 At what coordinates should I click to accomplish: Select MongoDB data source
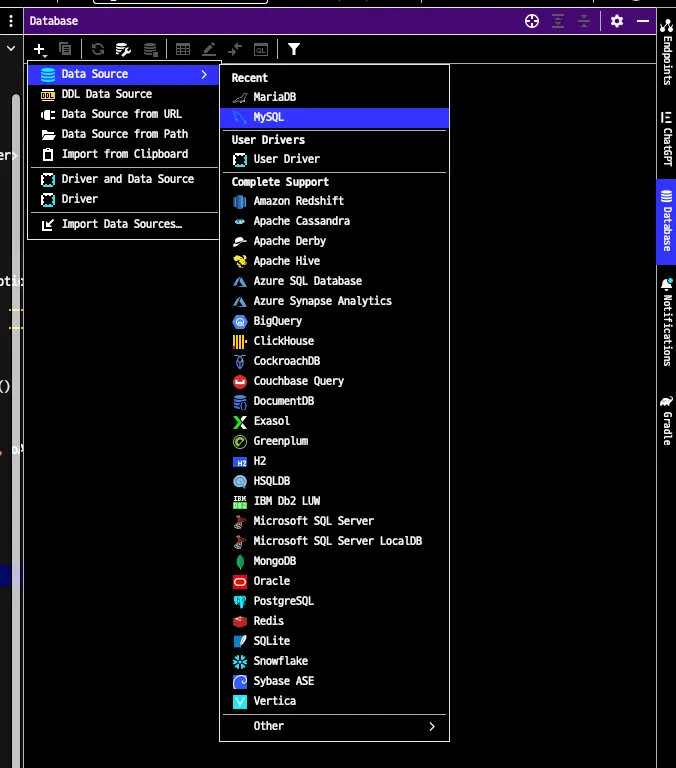(334, 561)
